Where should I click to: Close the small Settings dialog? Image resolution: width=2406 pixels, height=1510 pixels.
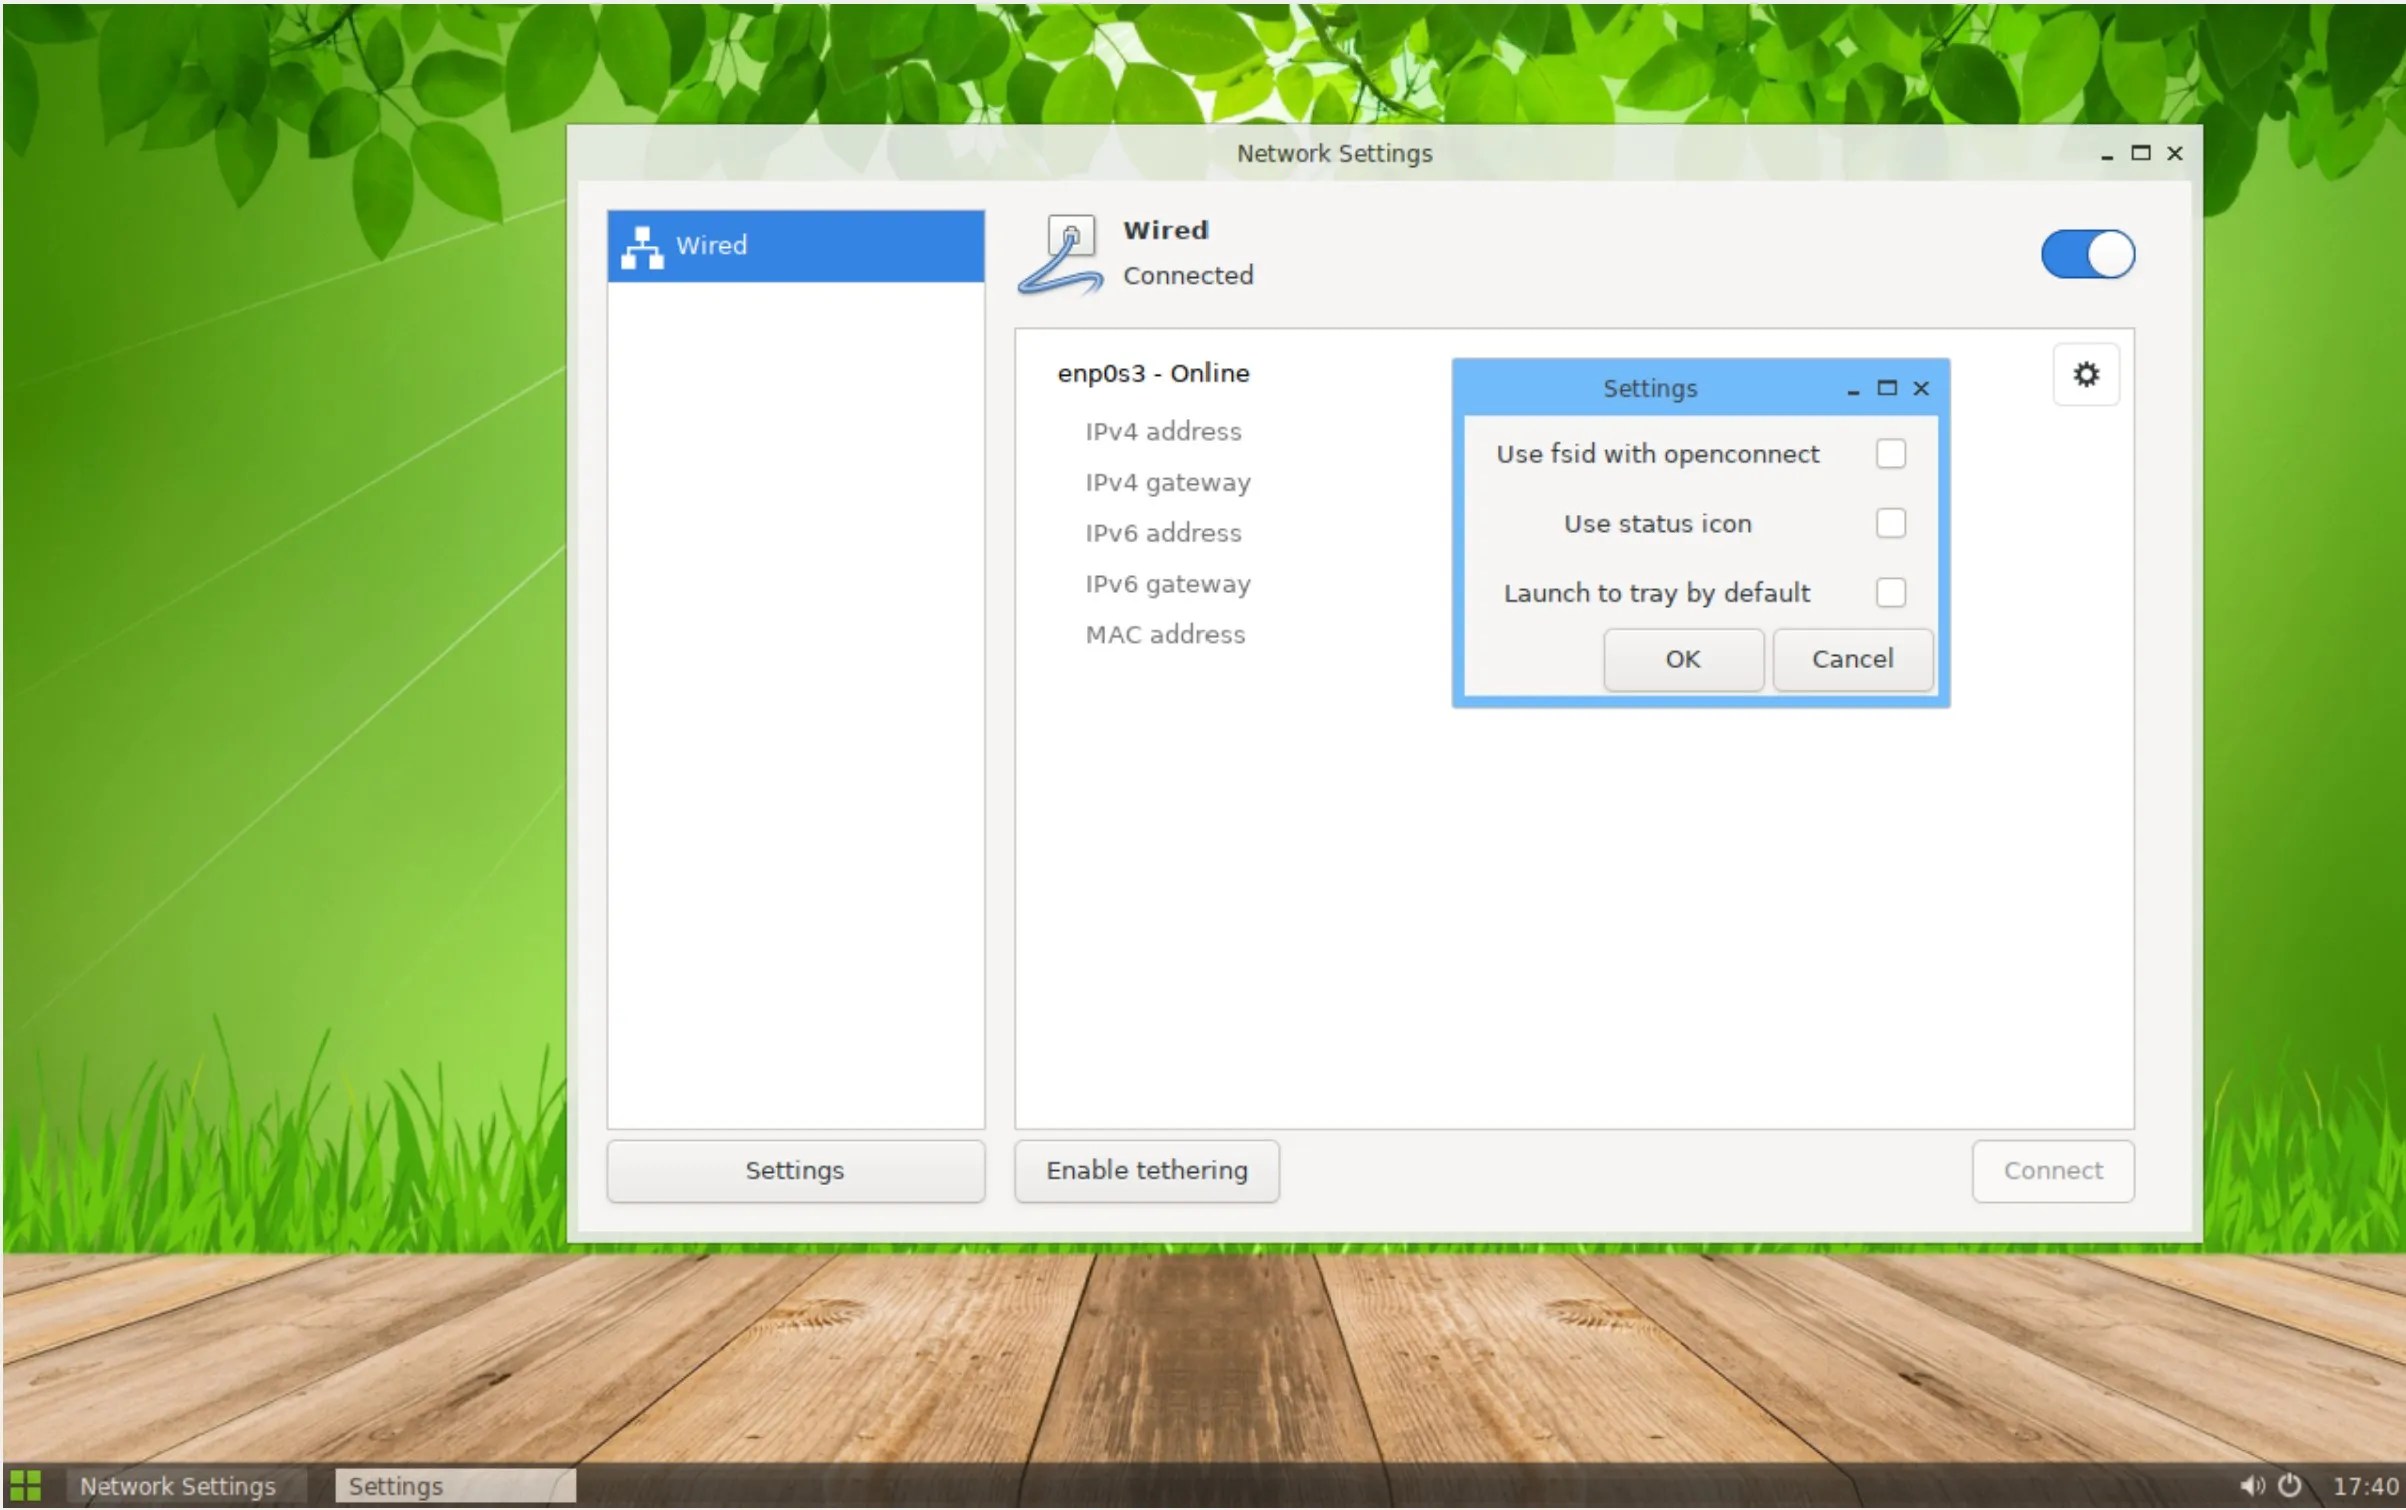point(1920,388)
